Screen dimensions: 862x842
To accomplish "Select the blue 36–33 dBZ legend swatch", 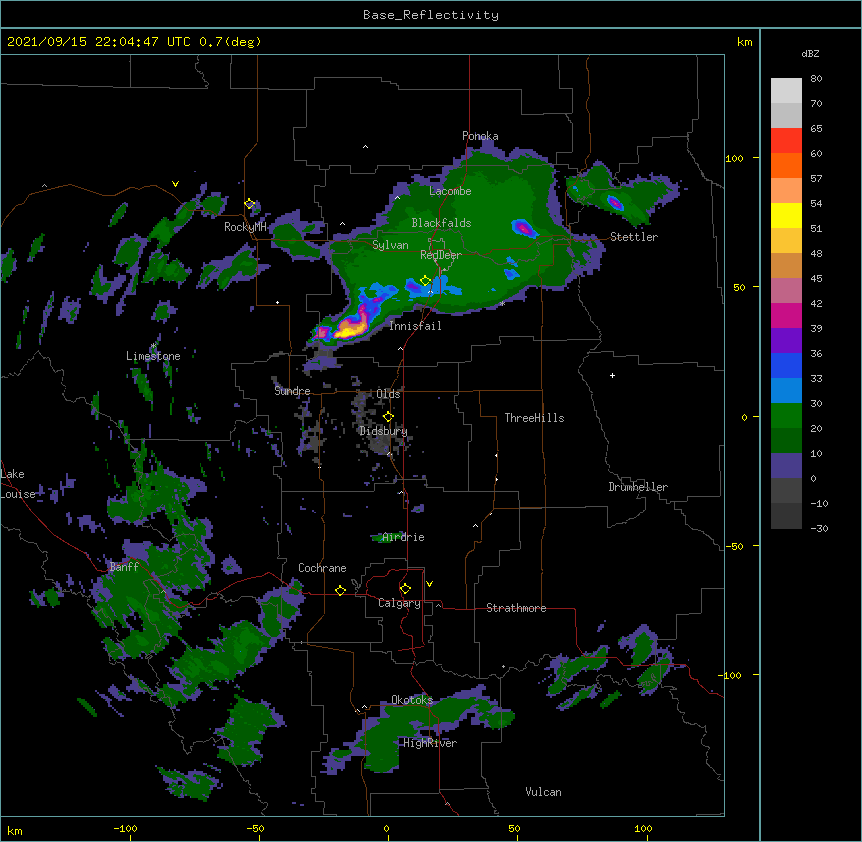I will point(786,365).
